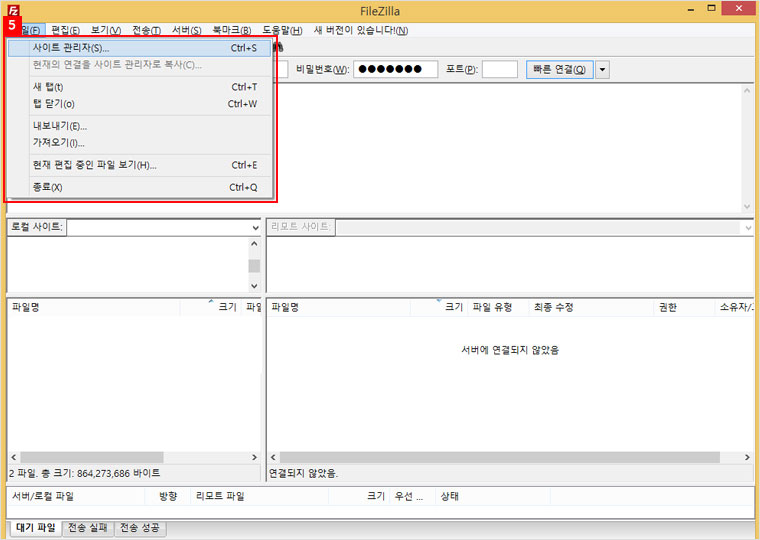Click the FileZilla icon in the title bar
This screenshot has width=760, height=540.
pyautogui.click(x=12, y=10)
